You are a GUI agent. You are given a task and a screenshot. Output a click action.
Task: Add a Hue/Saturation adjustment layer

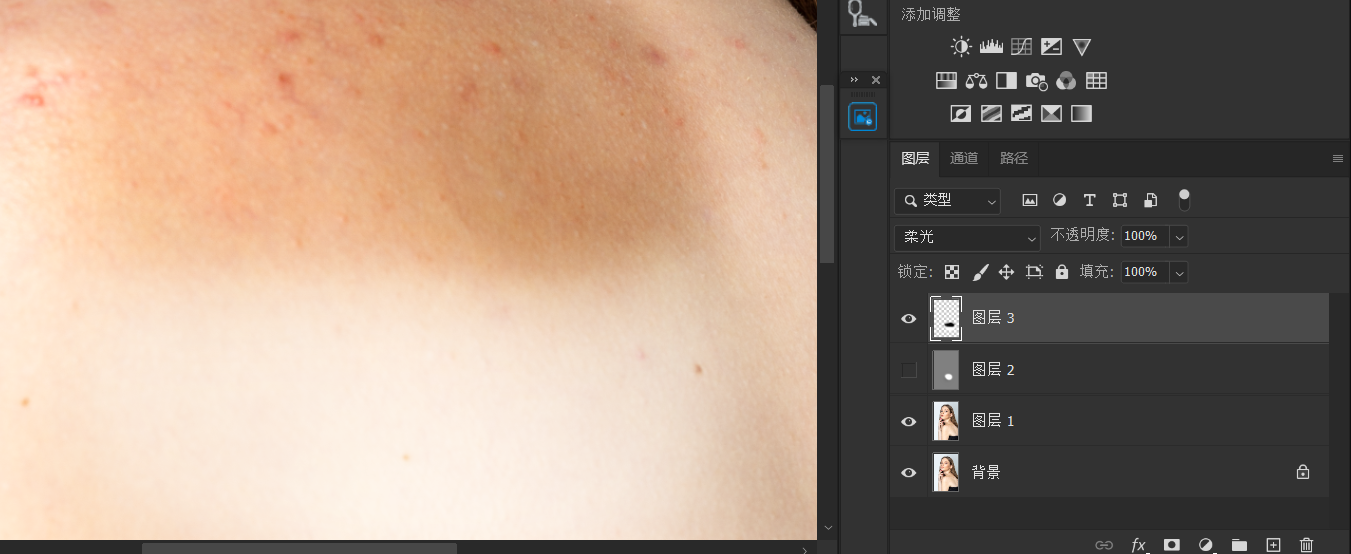[946, 80]
